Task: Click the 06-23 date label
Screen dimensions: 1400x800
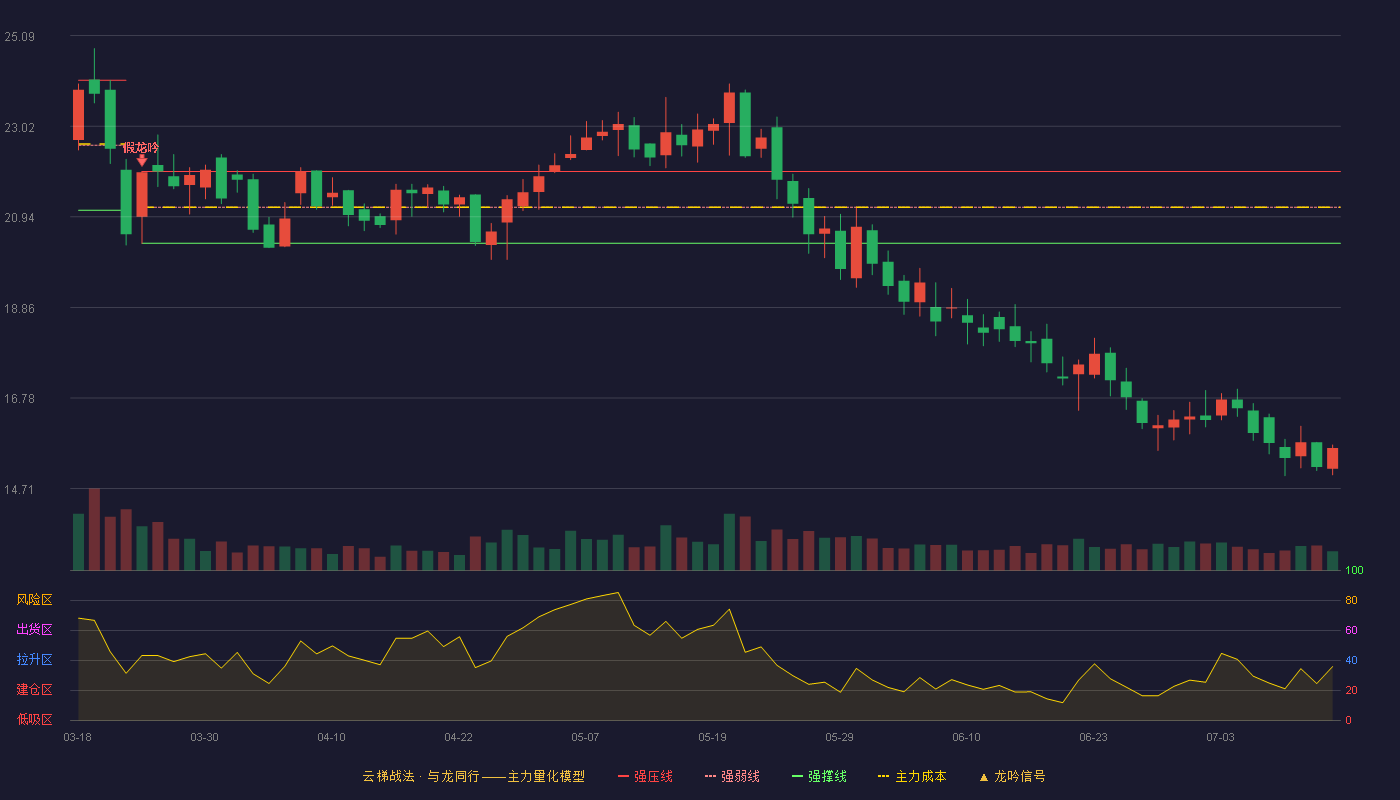Action: pos(1093,737)
